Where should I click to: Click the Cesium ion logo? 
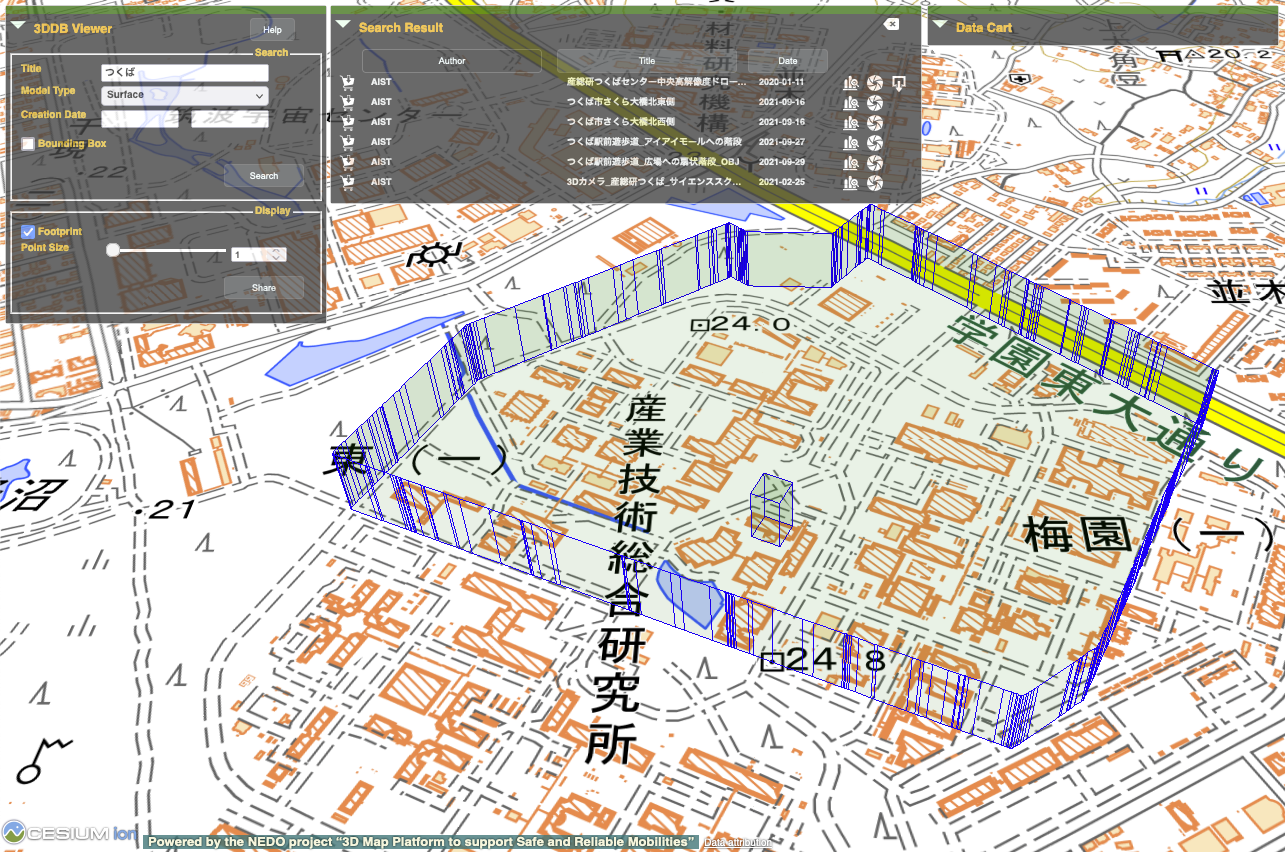coord(70,832)
